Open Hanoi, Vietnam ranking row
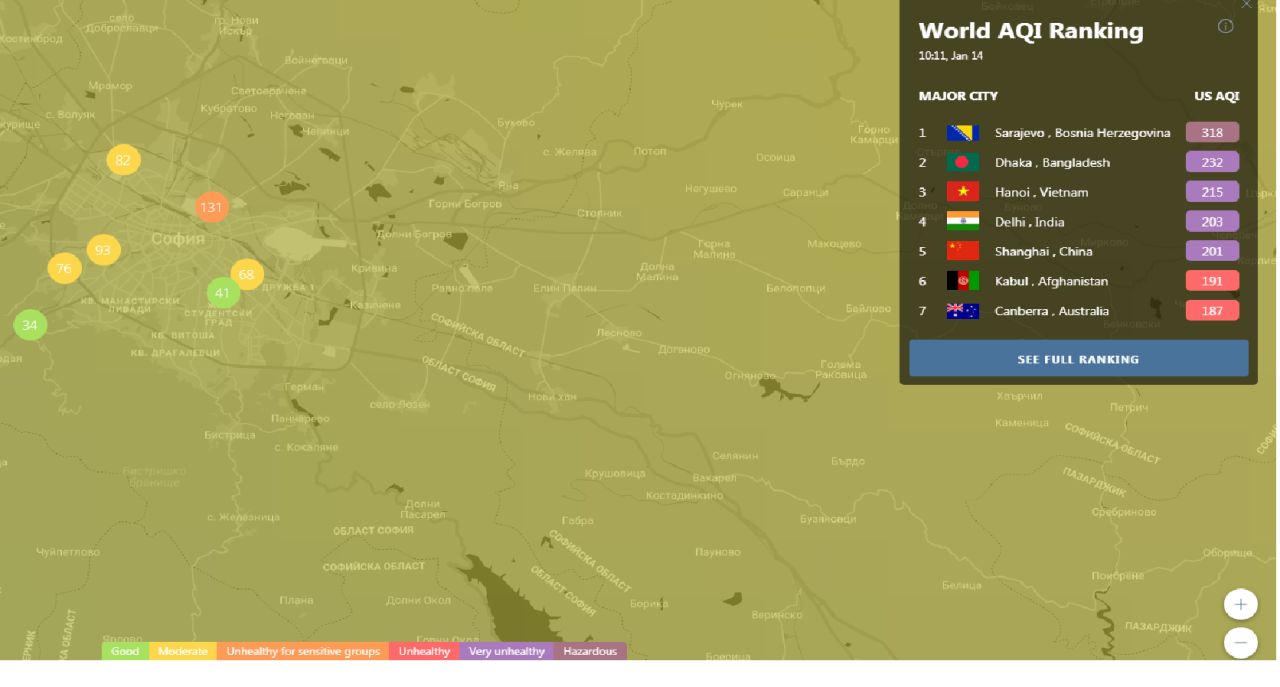This screenshot has height=687, width=1280. coord(1040,192)
